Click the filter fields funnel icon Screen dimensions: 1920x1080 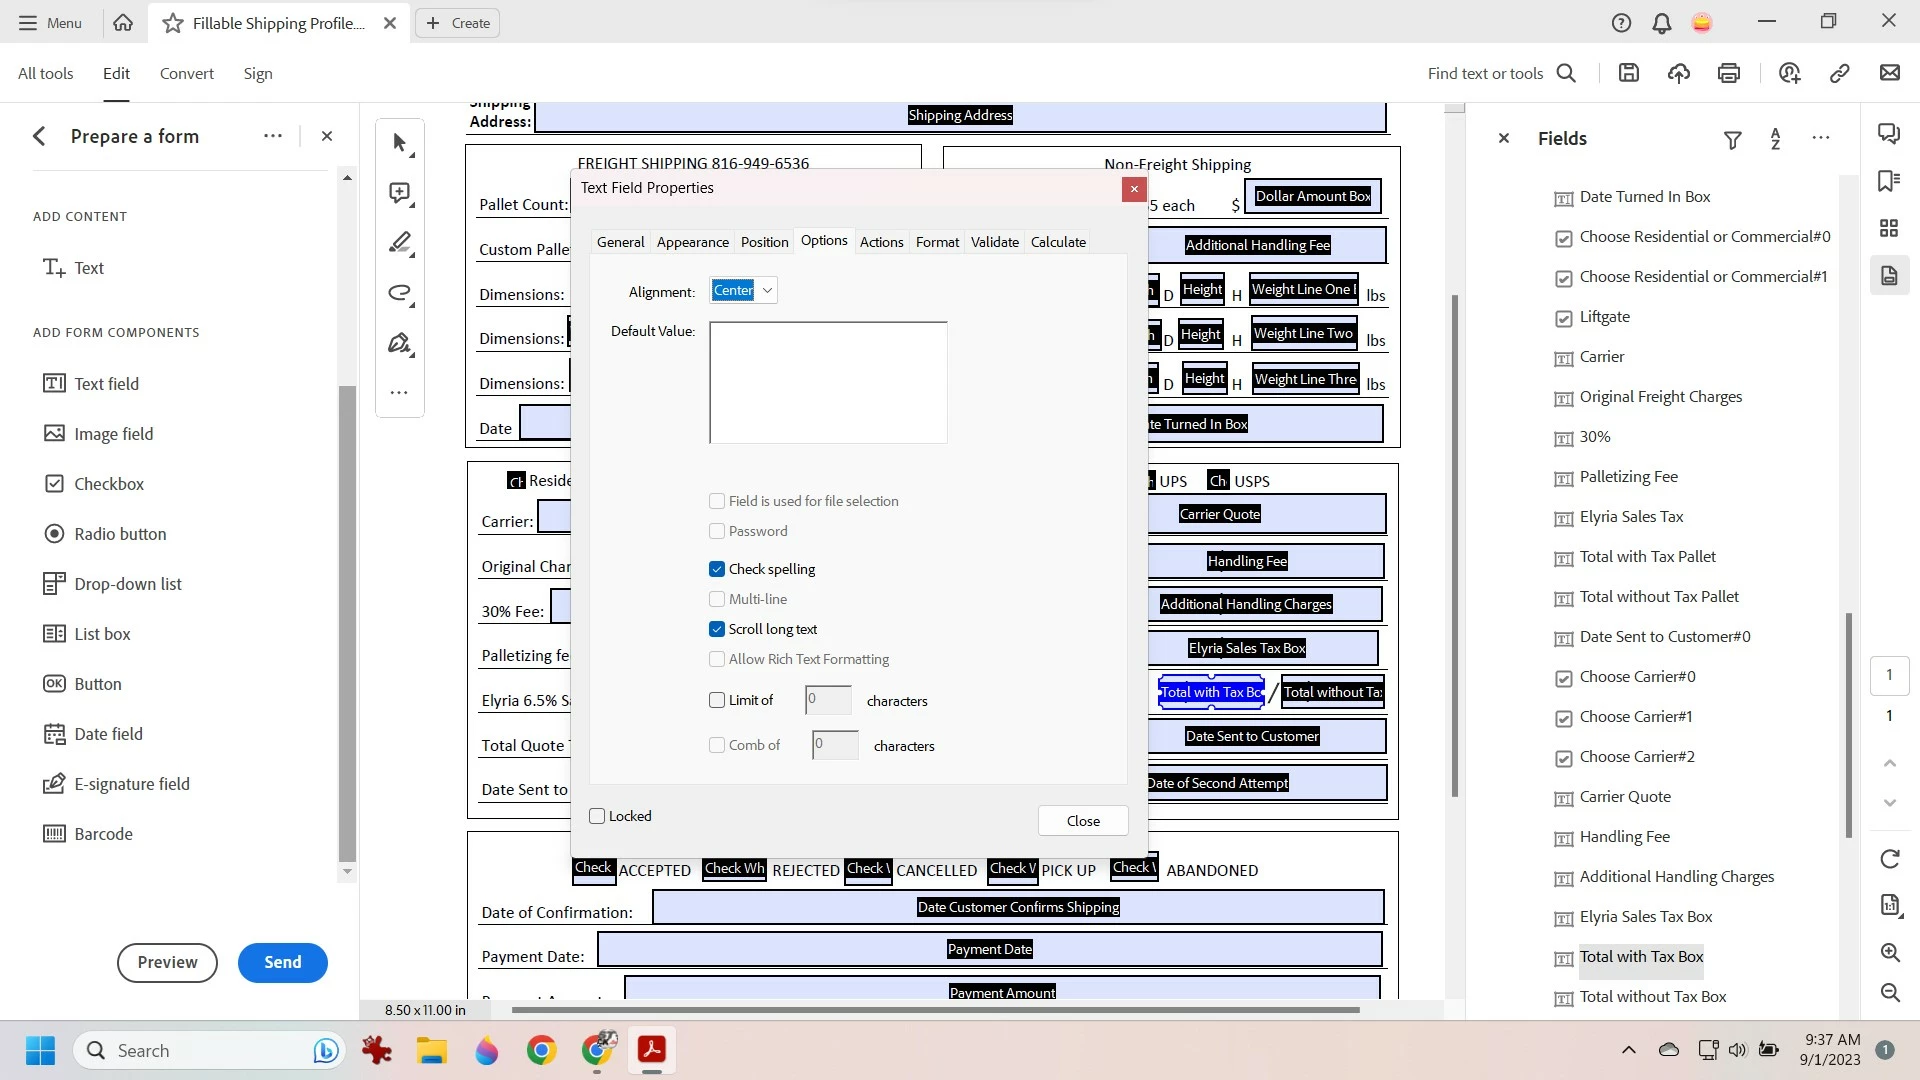tap(1733, 140)
